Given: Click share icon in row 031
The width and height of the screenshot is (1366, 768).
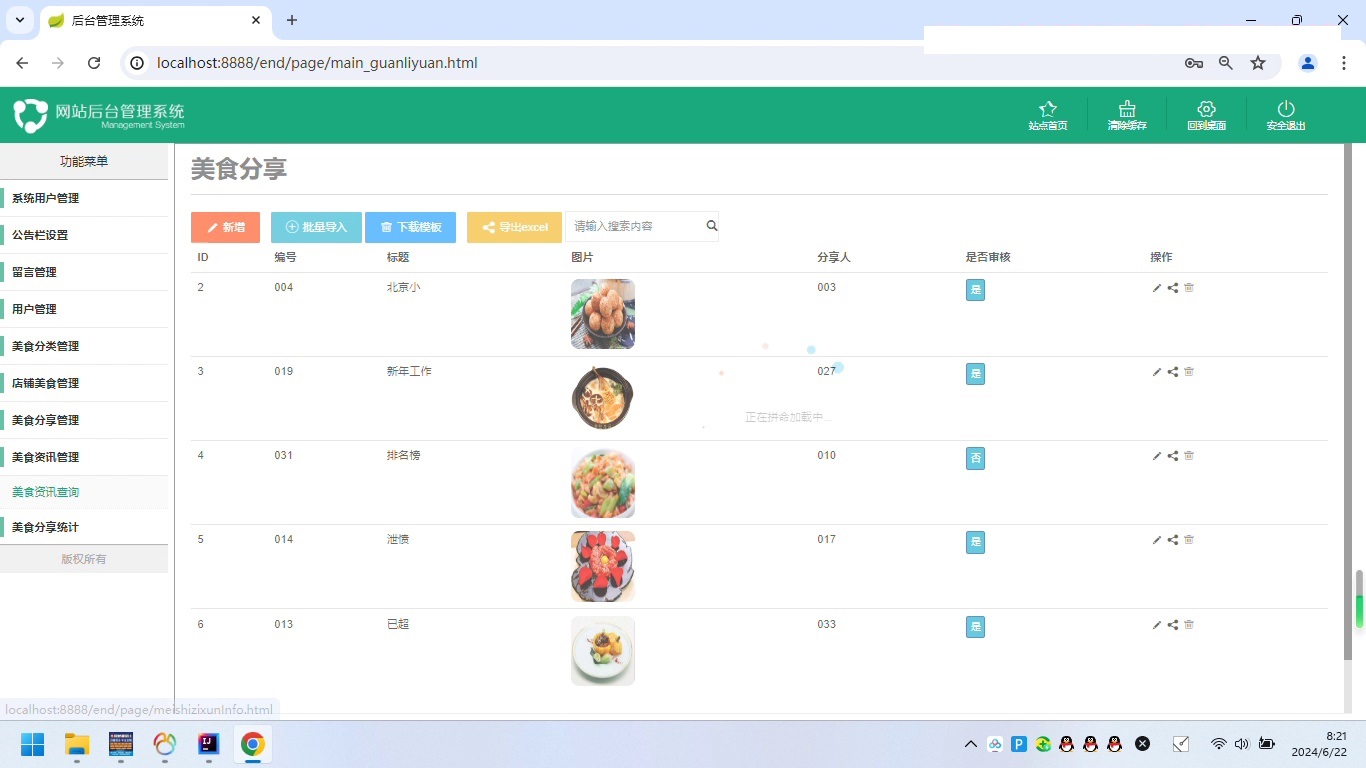Looking at the screenshot, I should point(1173,456).
